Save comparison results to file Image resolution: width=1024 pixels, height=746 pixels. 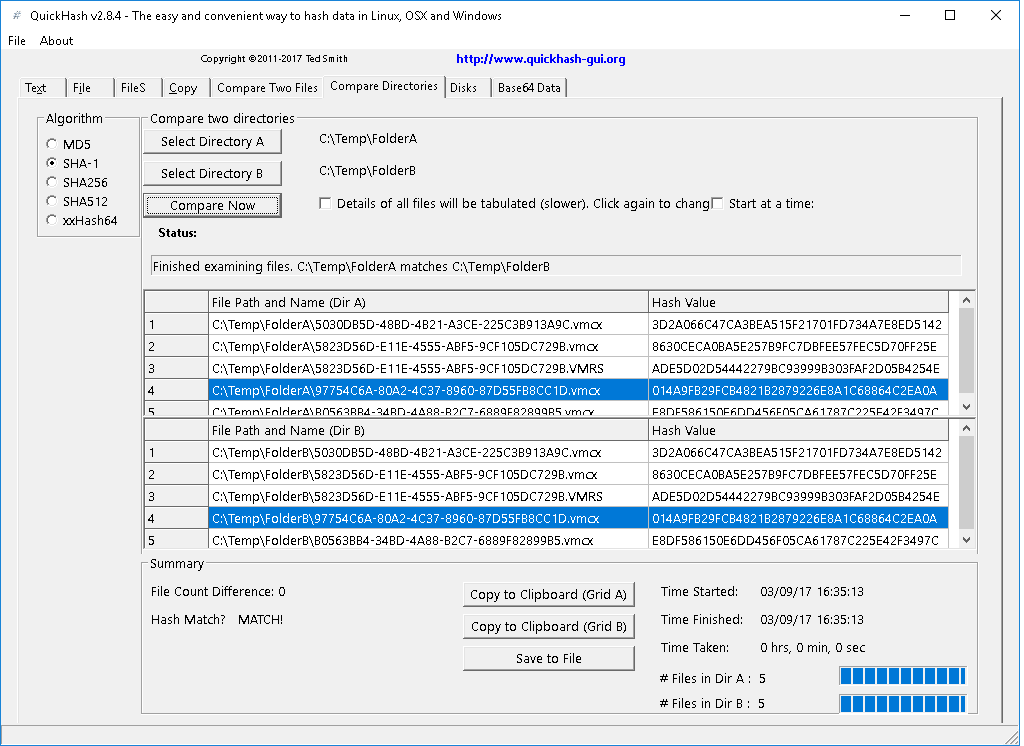point(548,658)
